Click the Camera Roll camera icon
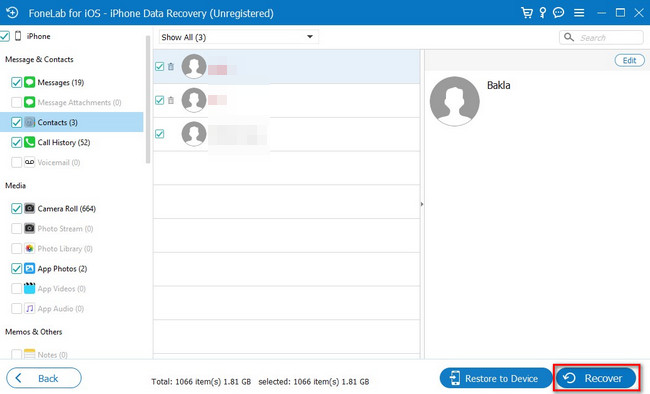This screenshot has height=394, width=650. 29,208
